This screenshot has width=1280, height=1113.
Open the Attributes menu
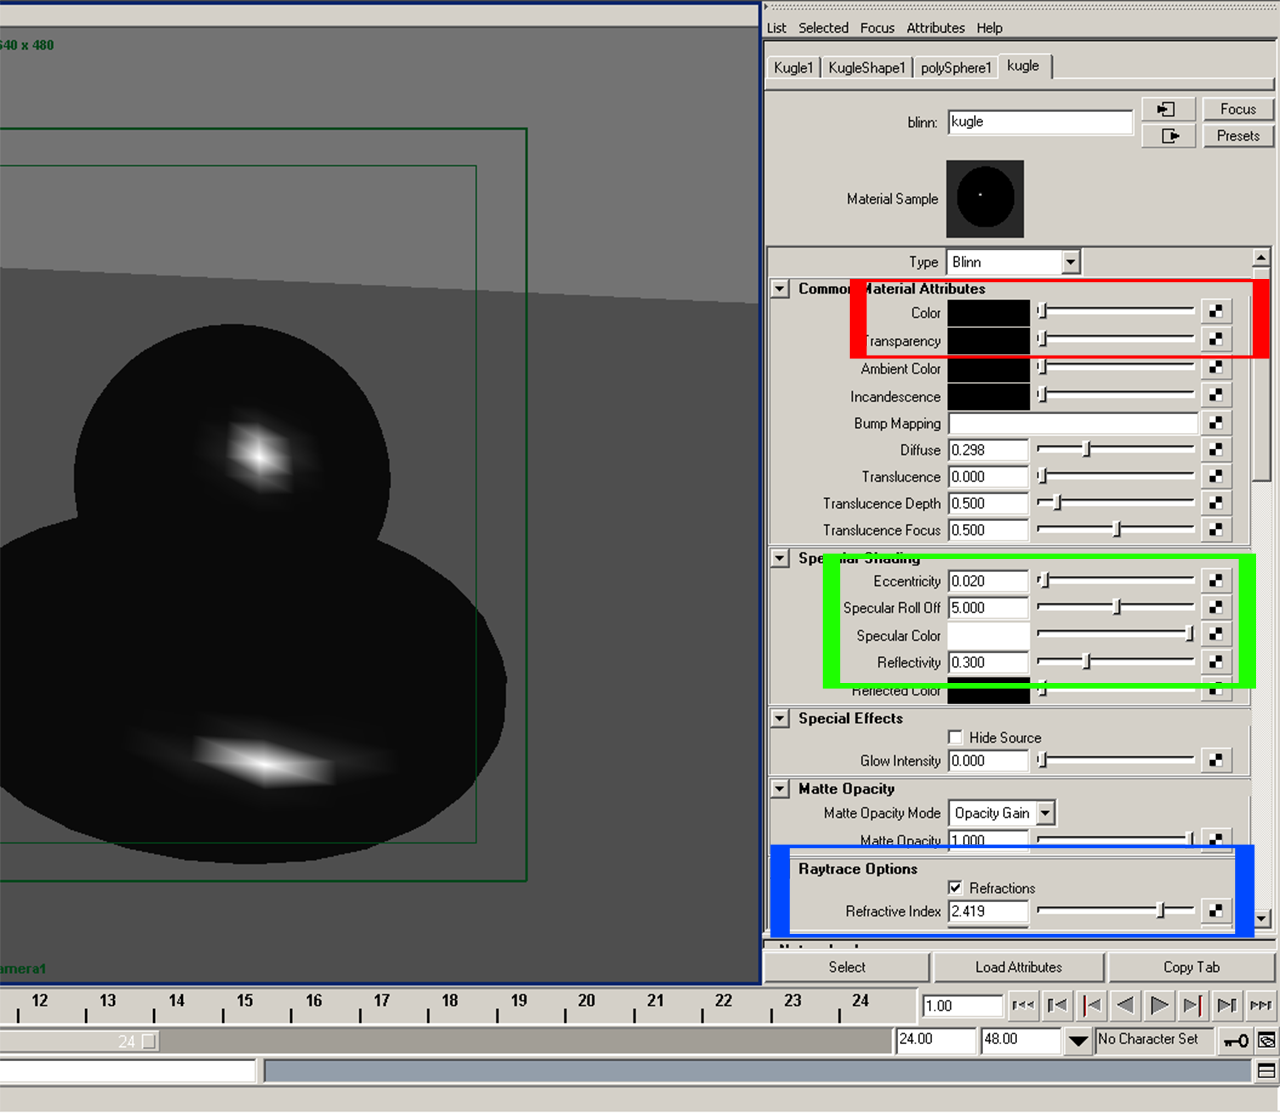tap(936, 28)
